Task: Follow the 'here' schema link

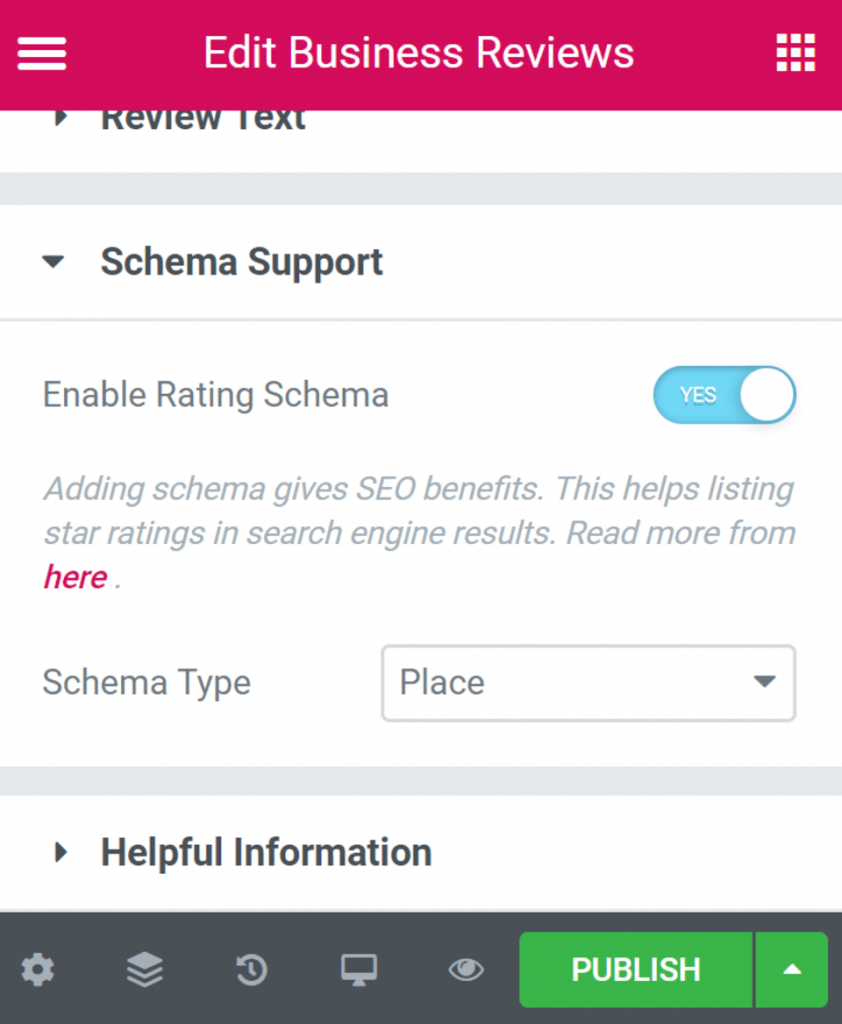Action: click(75, 577)
